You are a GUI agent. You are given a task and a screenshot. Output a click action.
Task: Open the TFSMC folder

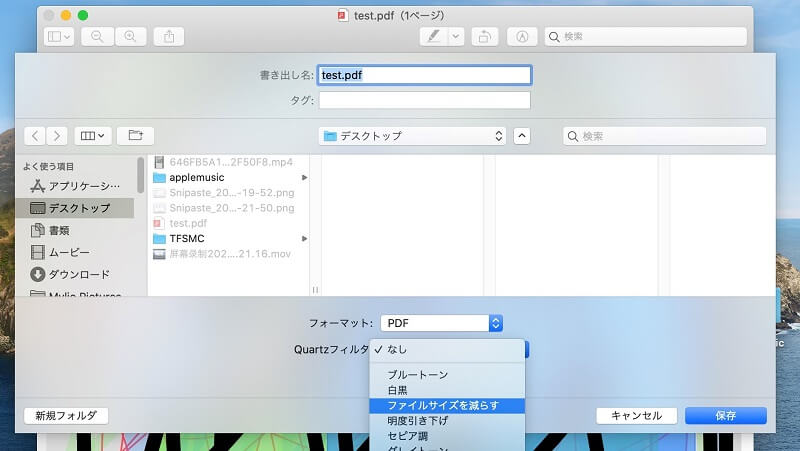point(230,239)
